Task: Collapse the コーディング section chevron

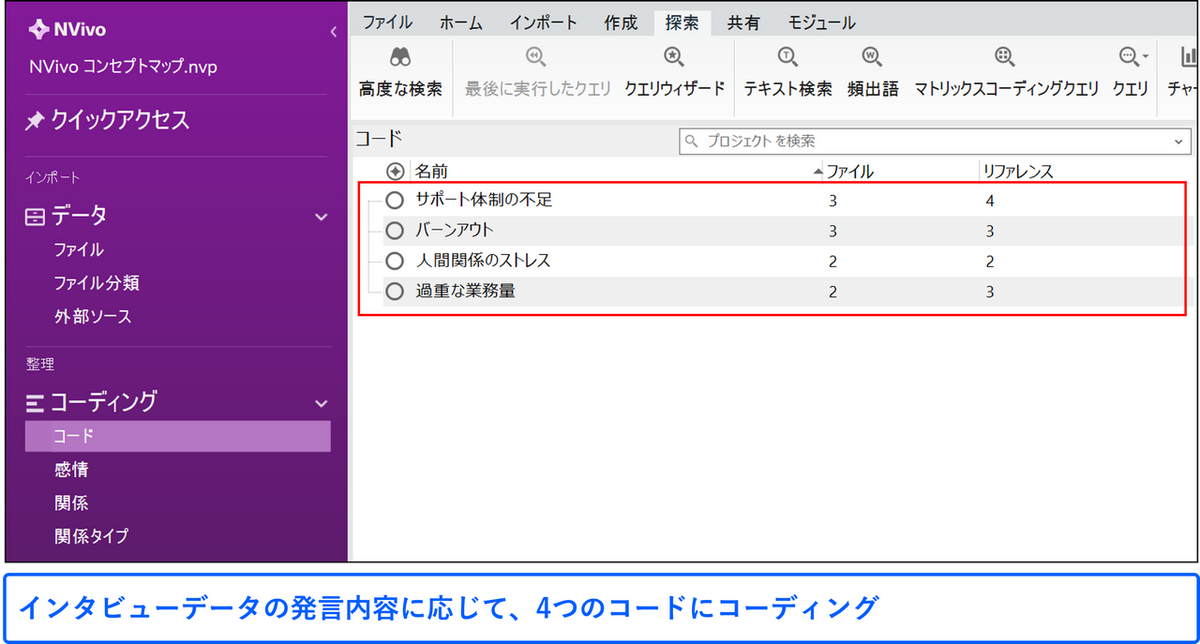Action: [x=321, y=403]
